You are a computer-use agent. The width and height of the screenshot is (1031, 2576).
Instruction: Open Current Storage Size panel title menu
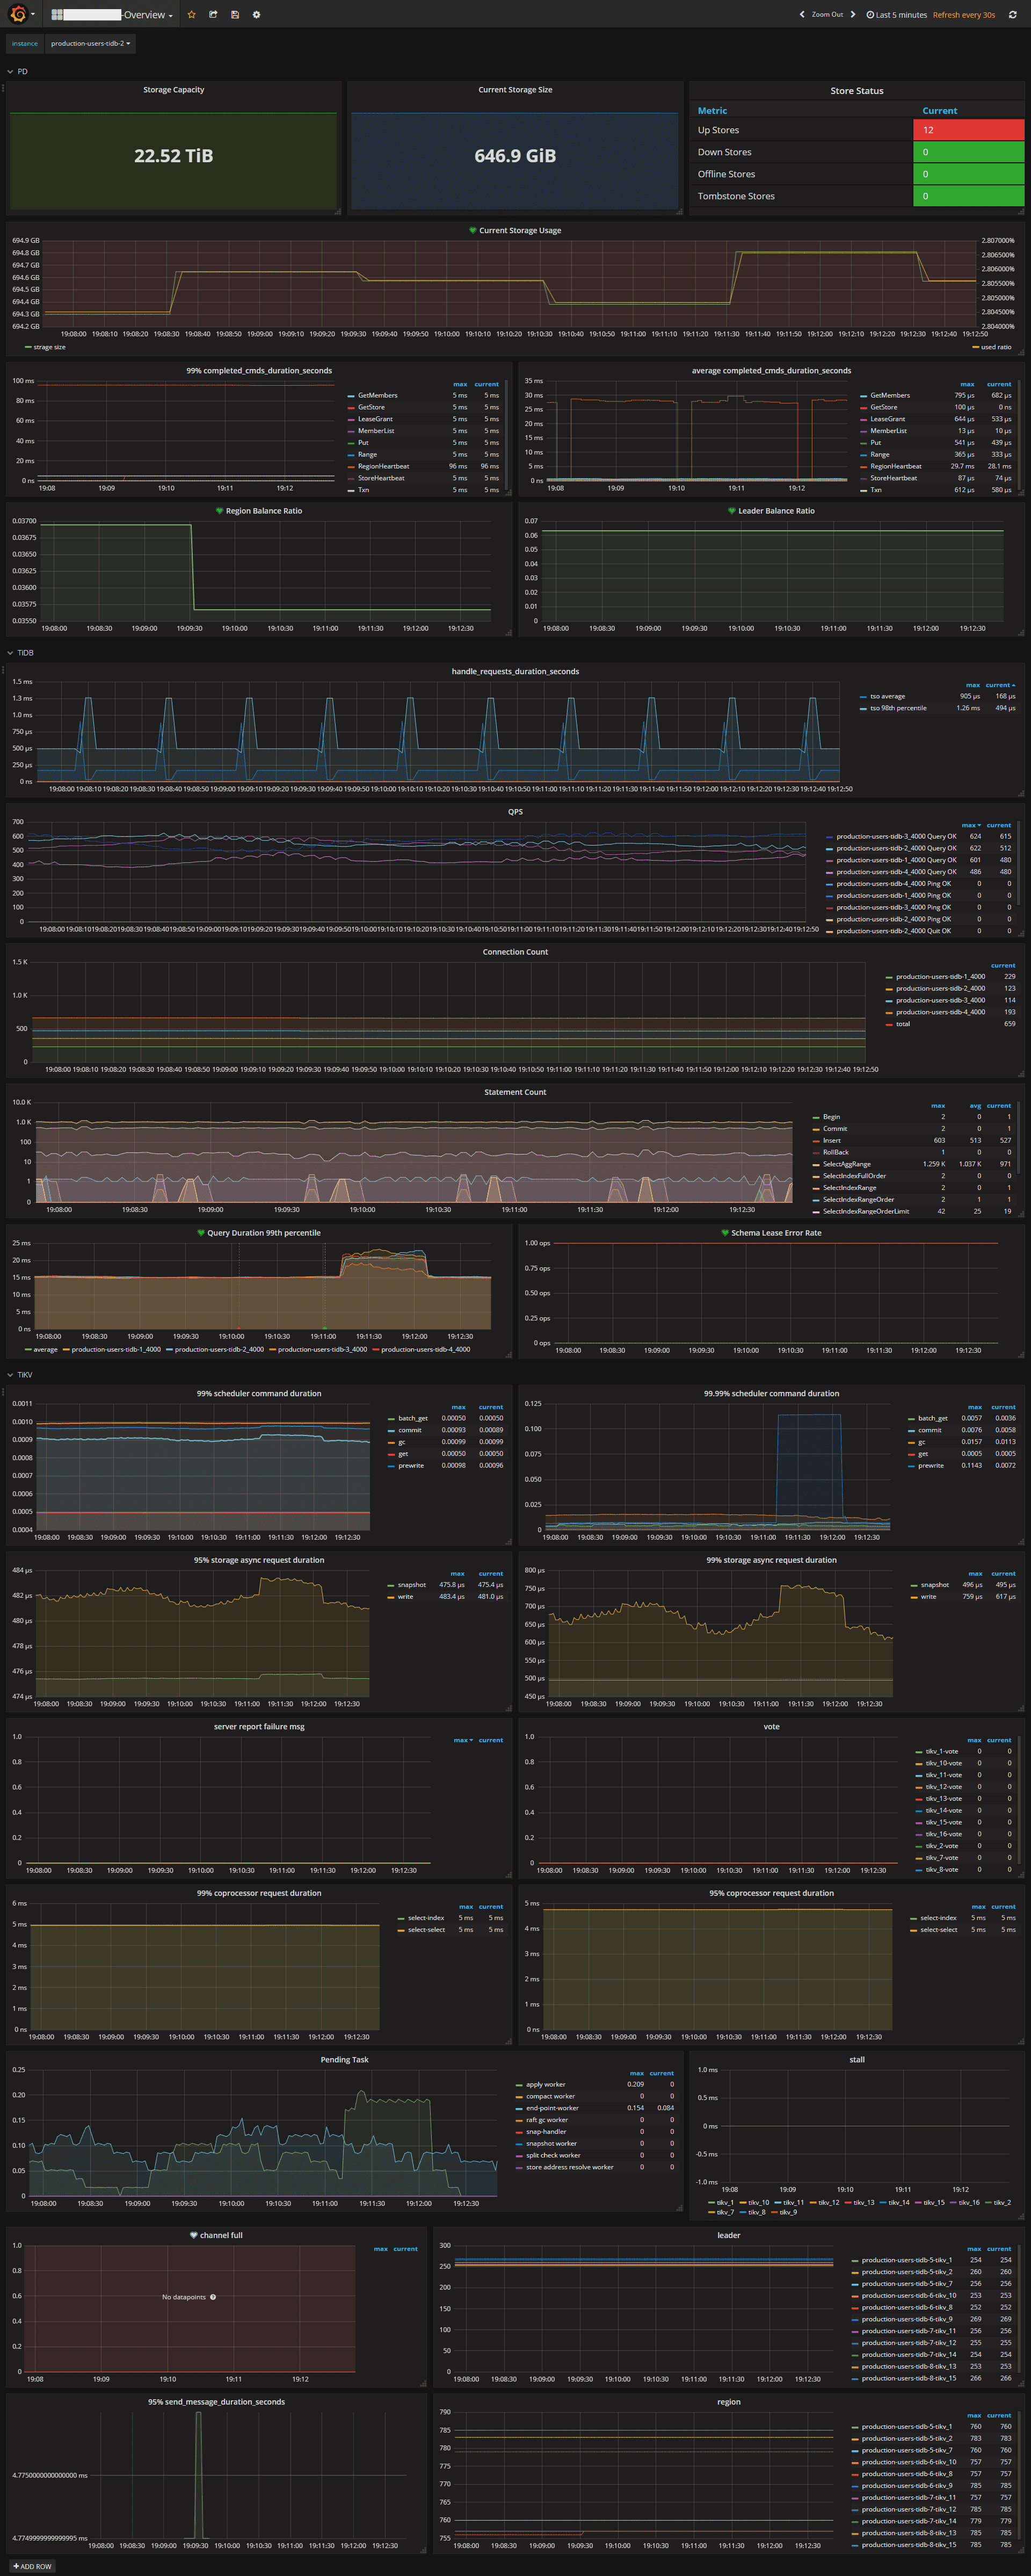[x=515, y=90]
